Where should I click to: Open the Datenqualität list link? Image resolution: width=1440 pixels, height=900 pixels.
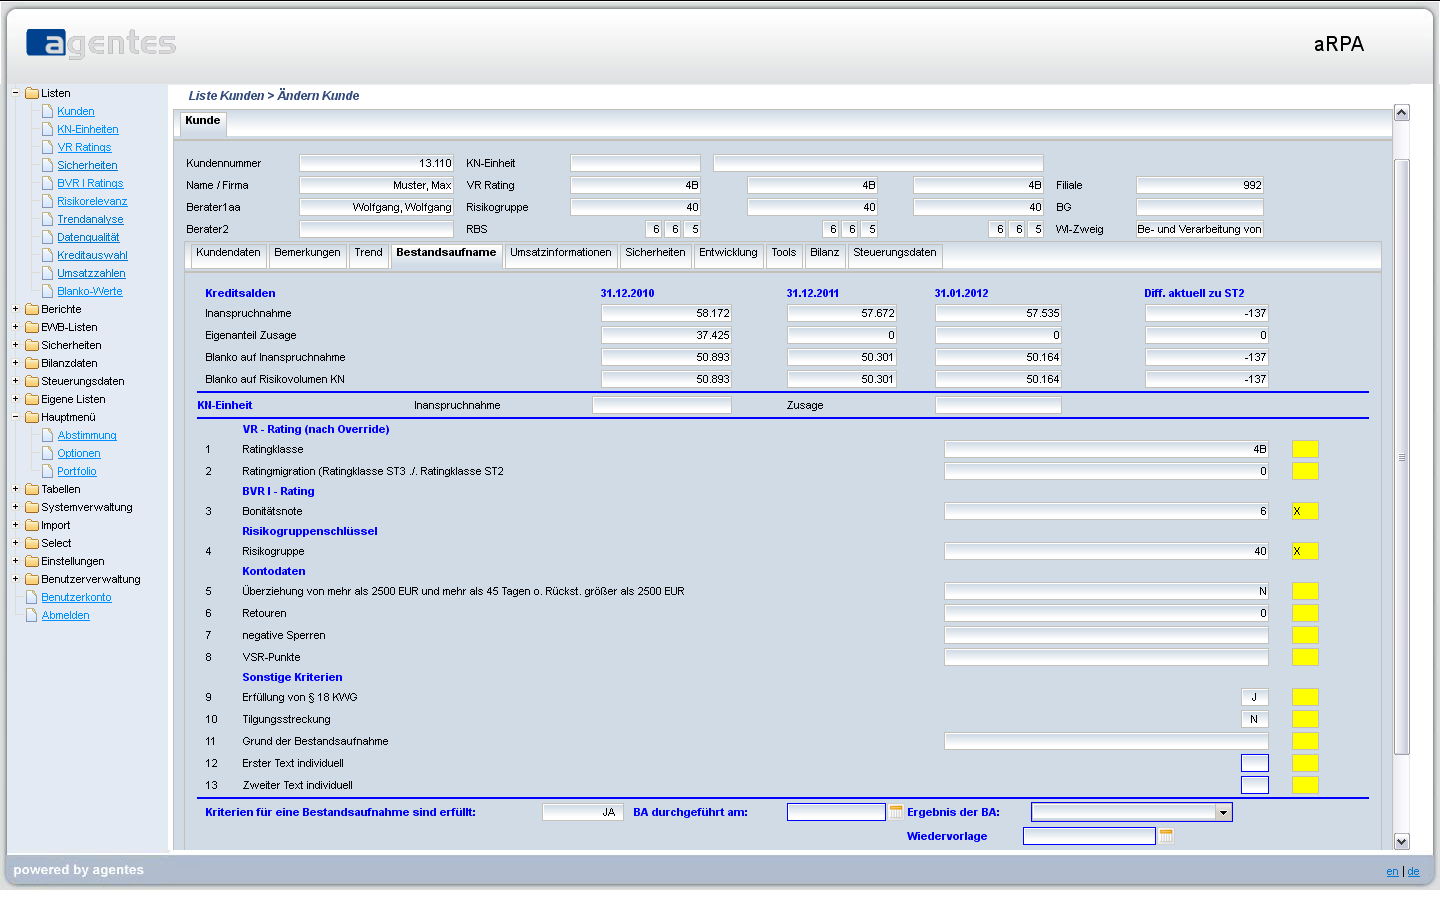tap(88, 237)
